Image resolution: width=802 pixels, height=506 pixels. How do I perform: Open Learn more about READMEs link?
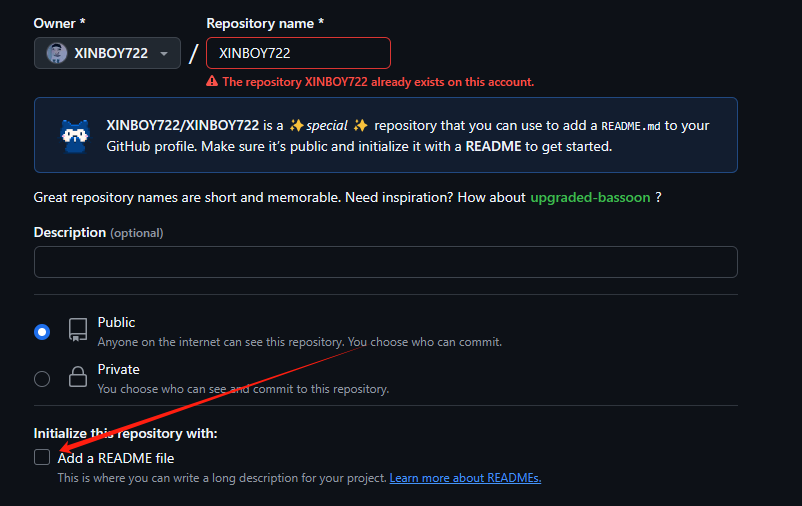(465, 478)
